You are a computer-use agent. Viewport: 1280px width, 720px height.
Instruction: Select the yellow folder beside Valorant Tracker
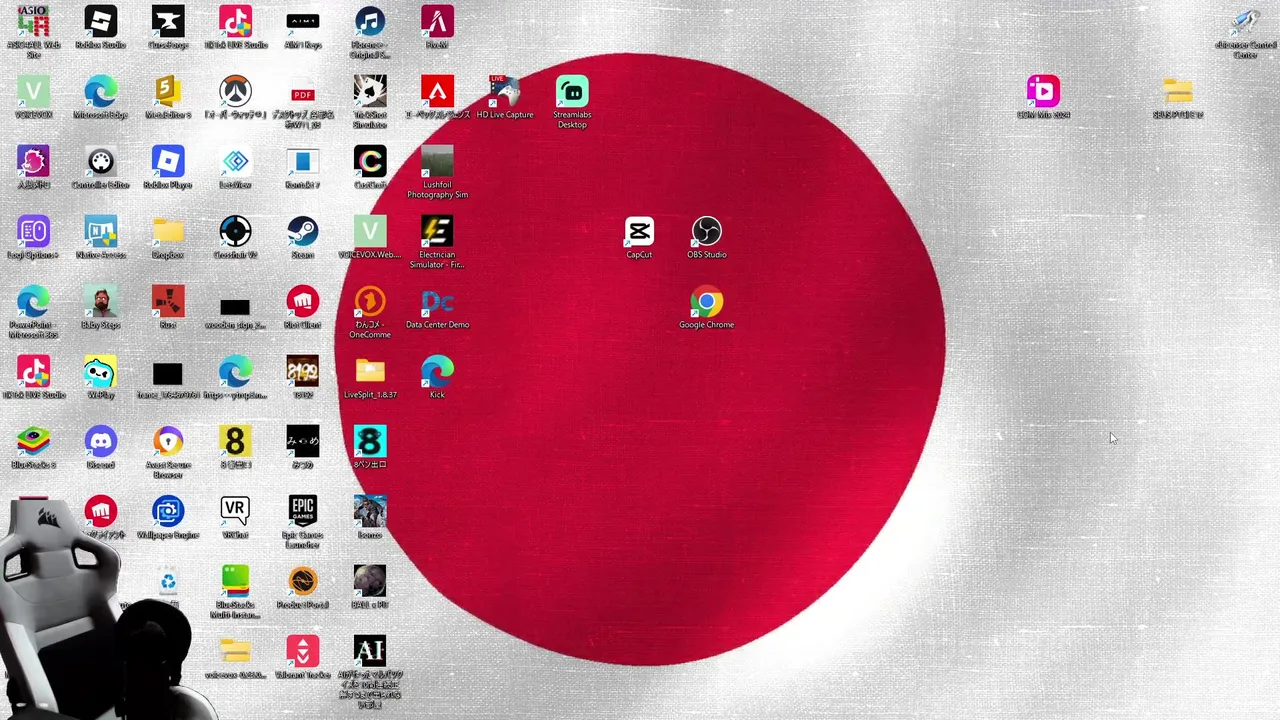coord(235,652)
